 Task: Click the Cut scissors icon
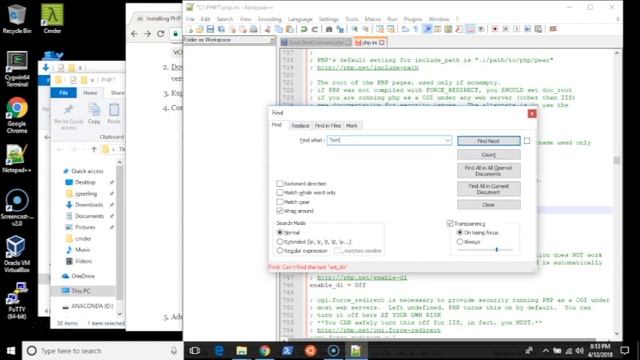pos(268,29)
